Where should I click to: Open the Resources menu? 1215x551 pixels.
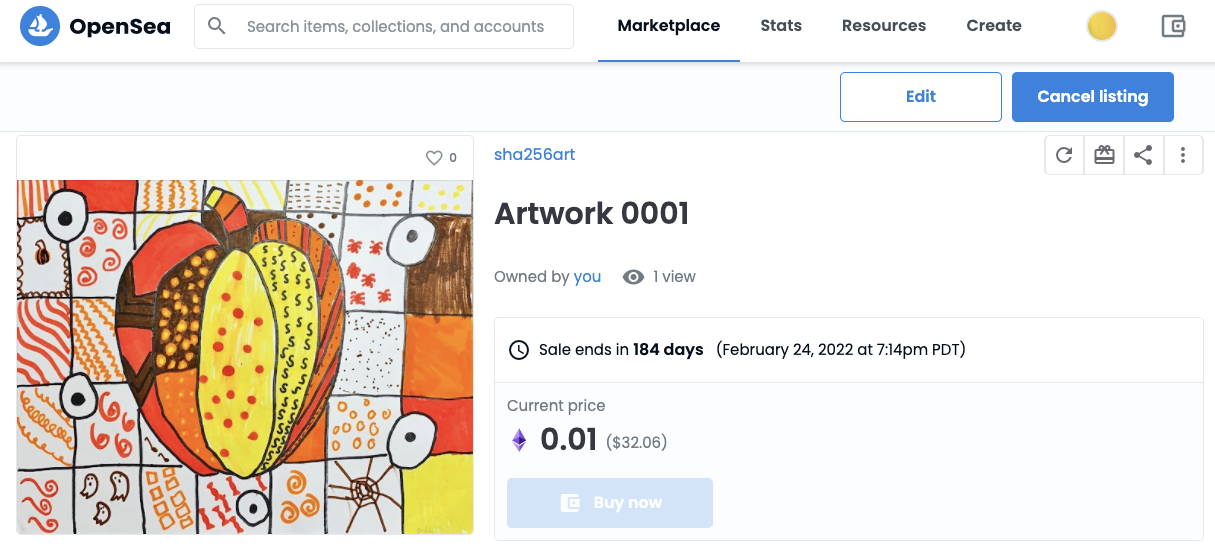coord(884,26)
